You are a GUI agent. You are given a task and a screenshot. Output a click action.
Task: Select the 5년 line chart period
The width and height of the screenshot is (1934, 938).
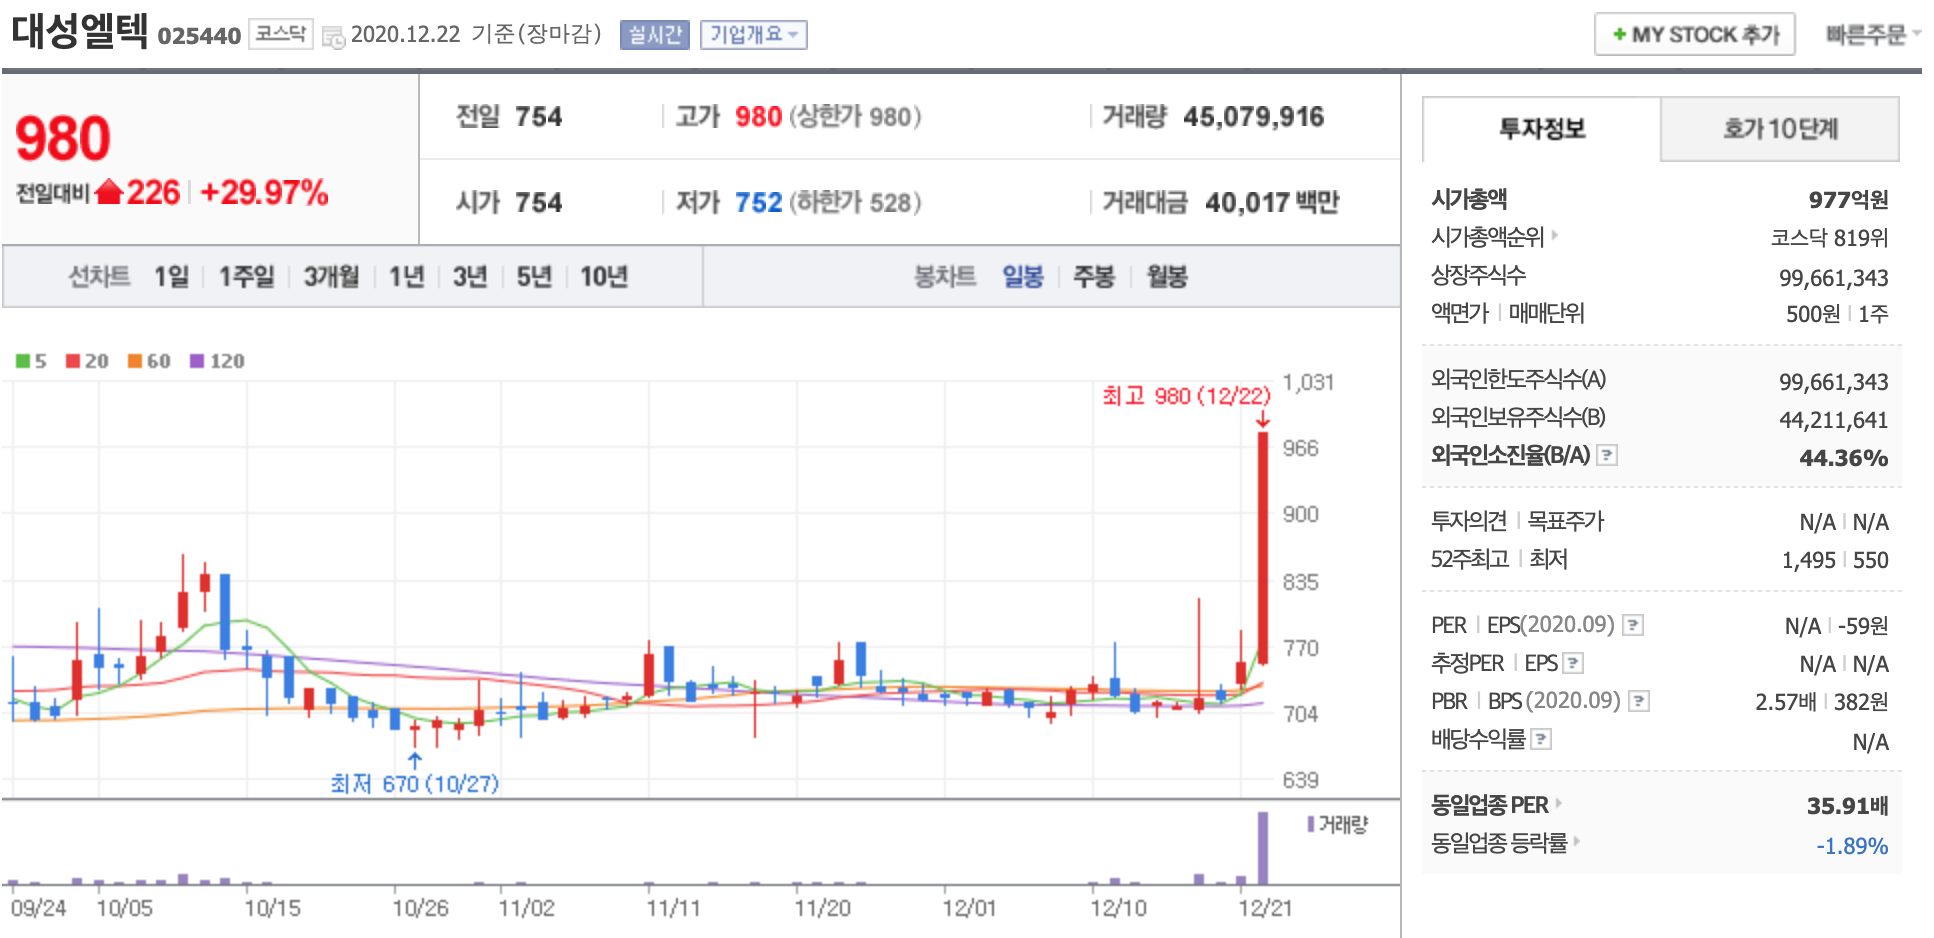point(534,276)
